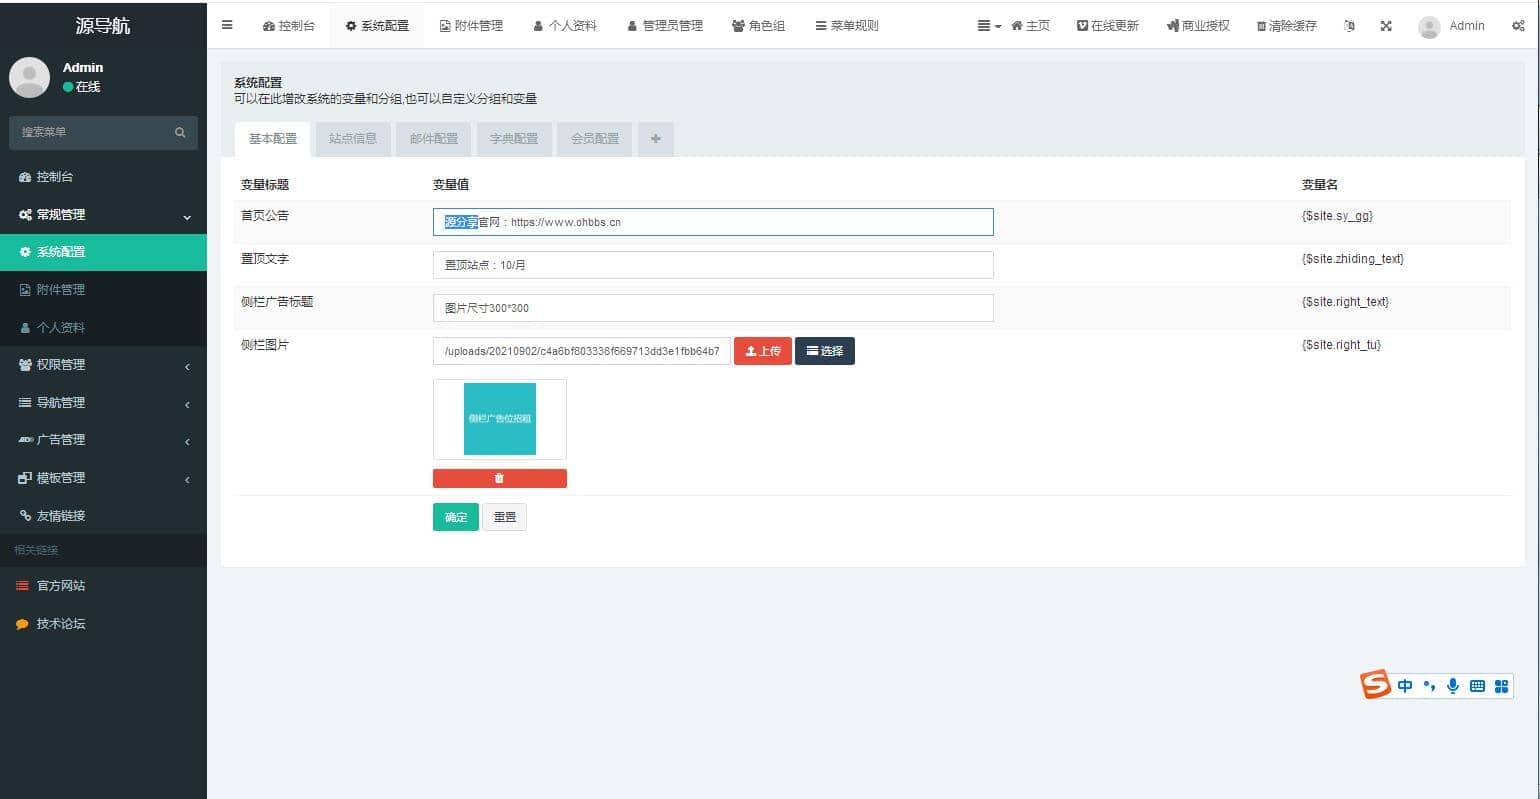Open the top bar list dropdown arrow

tap(989, 26)
